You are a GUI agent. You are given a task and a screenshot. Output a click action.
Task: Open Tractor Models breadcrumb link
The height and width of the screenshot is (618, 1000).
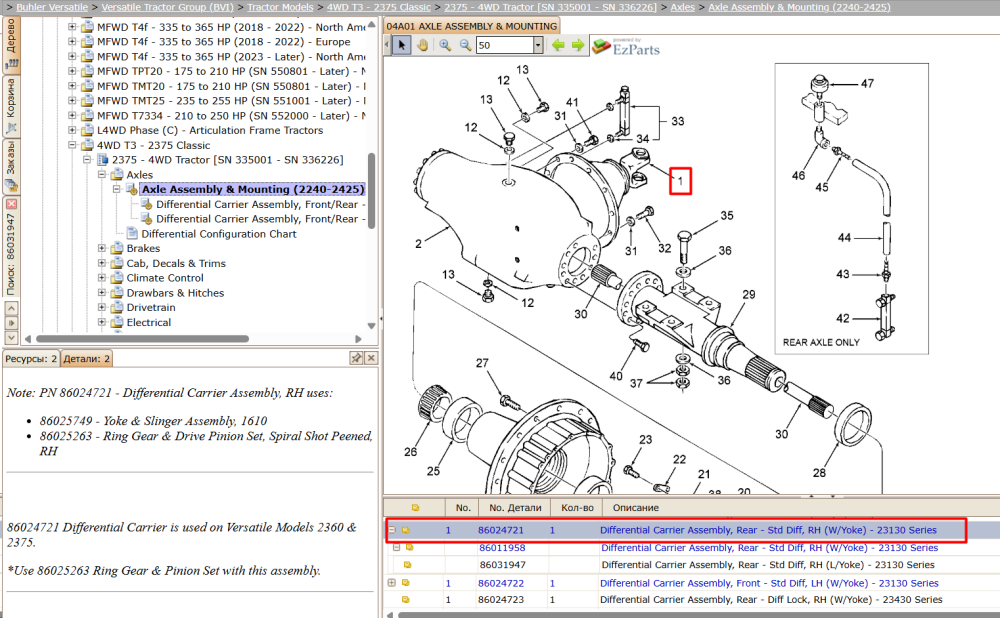[x=280, y=7]
